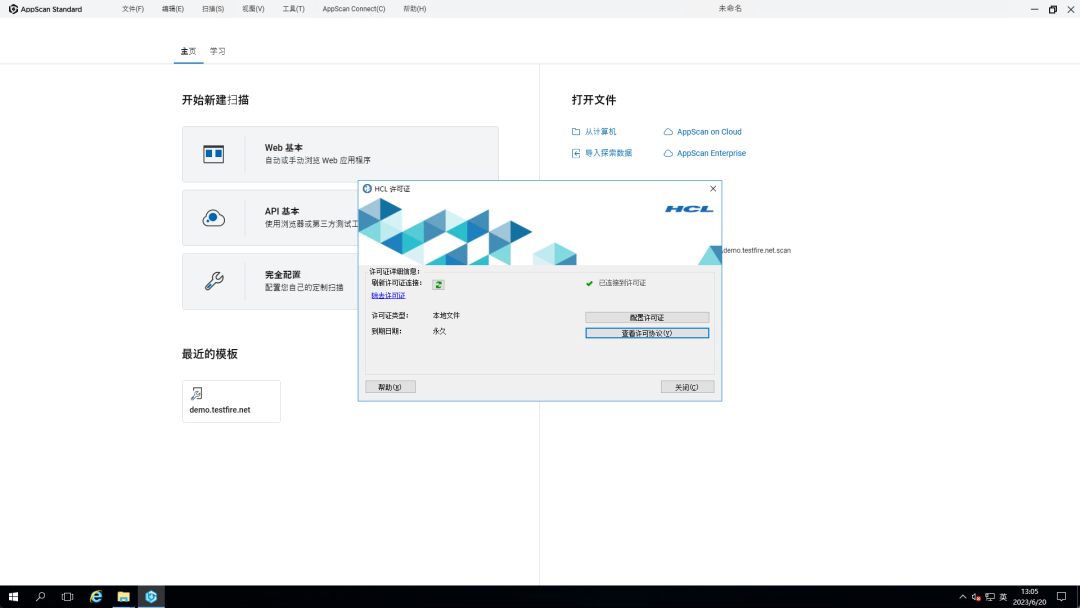Click the 已连接到许可证 status text
This screenshot has height=608, width=1080.
click(x=622, y=283)
